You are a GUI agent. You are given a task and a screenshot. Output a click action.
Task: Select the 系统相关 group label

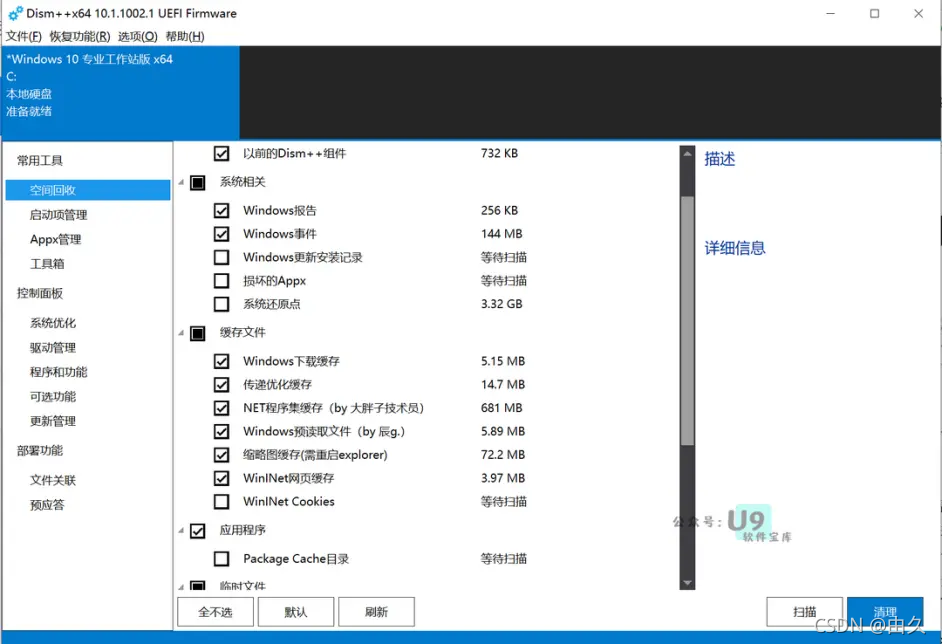[242, 182]
